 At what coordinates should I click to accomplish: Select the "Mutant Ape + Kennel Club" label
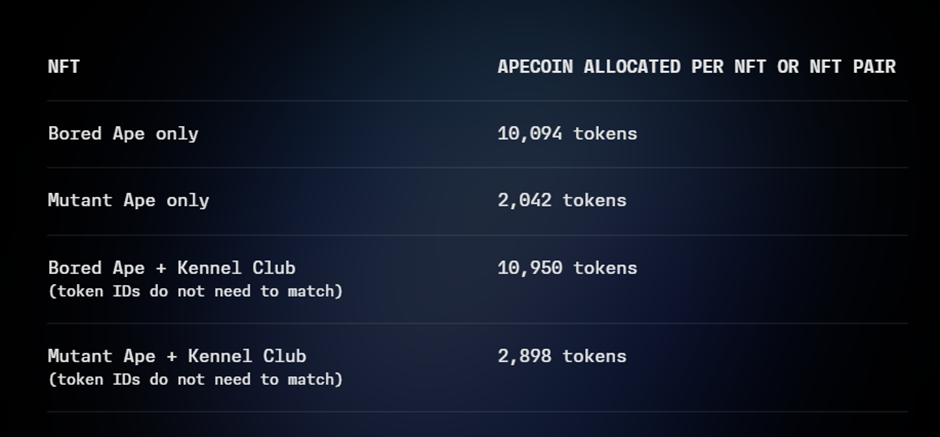(177, 356)
